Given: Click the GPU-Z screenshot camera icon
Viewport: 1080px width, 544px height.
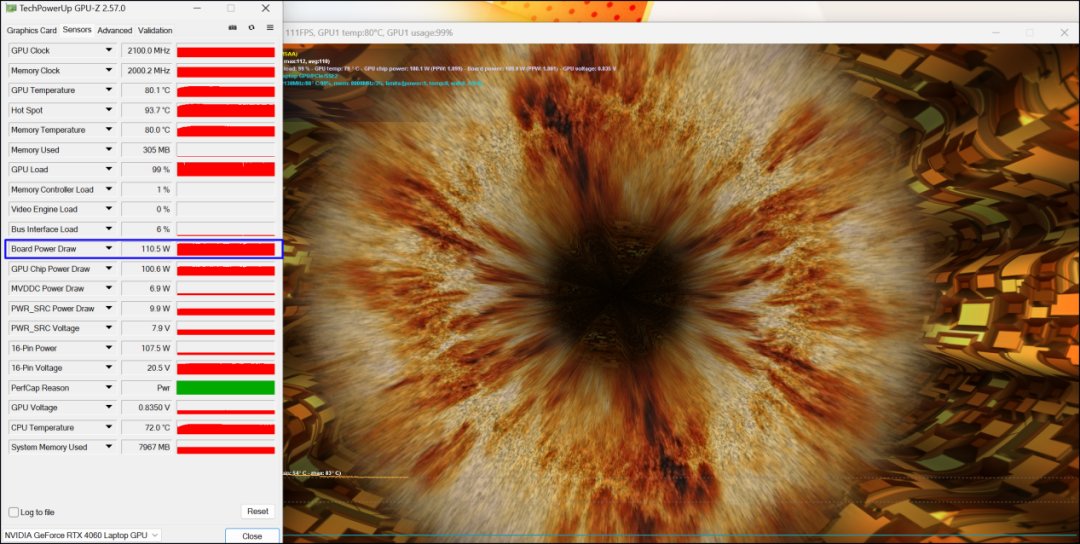Looking at the screenshot, I should click(233, 28).
